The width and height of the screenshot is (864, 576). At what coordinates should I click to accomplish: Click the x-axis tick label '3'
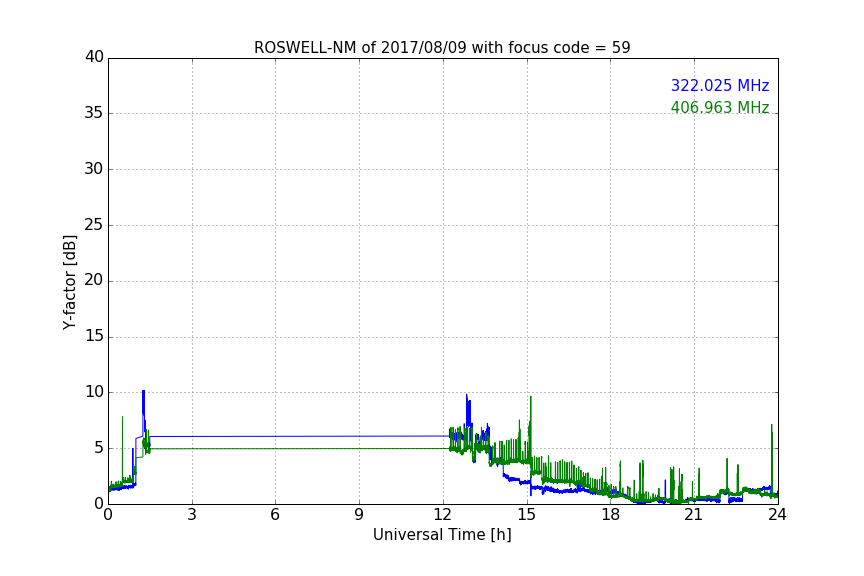(x=192, y=515)
